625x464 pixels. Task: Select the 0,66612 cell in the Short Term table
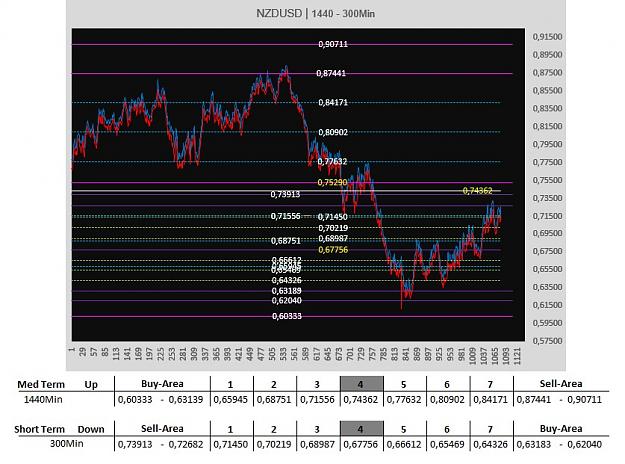pos(404,444)
